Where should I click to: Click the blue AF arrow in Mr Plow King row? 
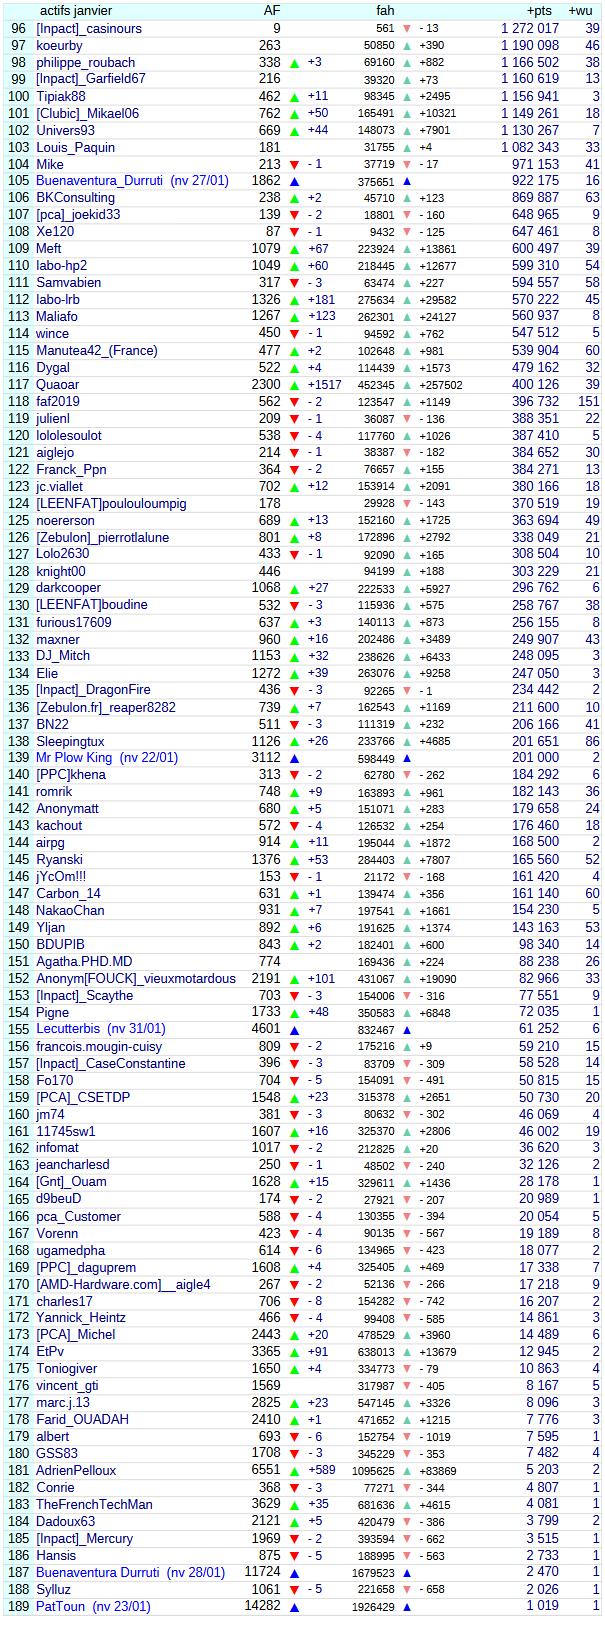click(x=294, y=759)
